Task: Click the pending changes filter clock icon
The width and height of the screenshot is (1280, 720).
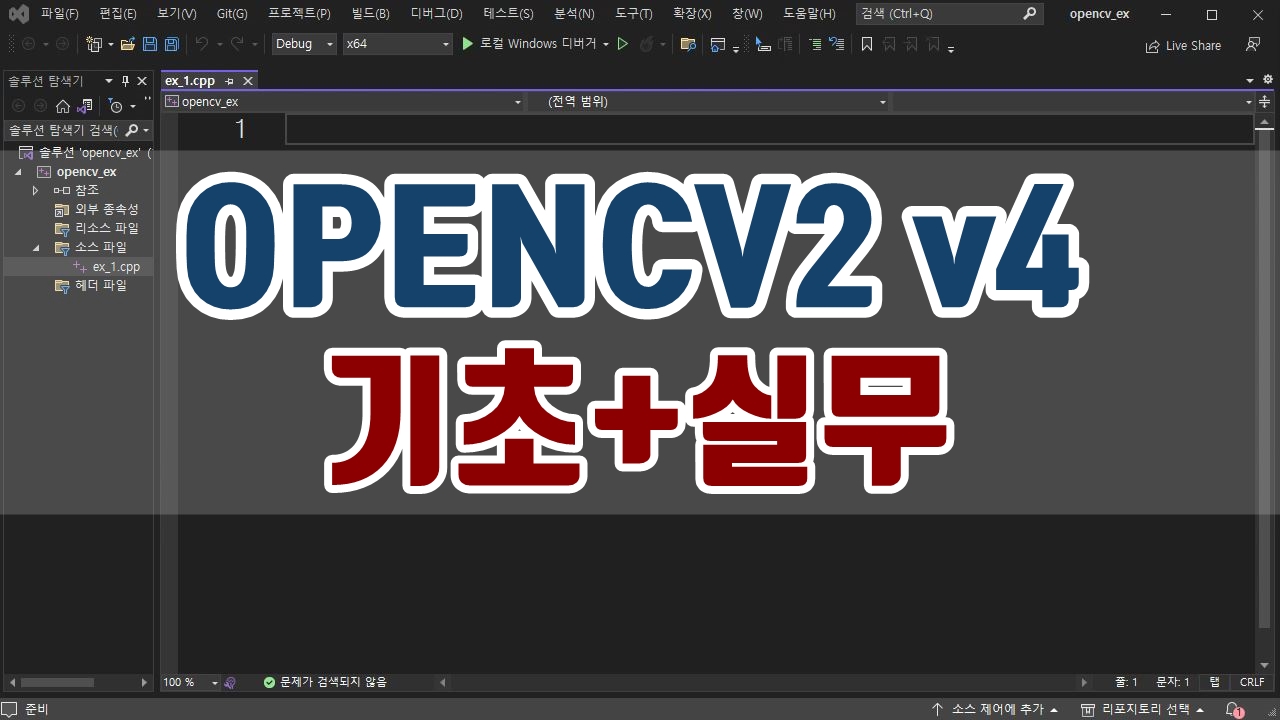Action: [x=116, y=106]
